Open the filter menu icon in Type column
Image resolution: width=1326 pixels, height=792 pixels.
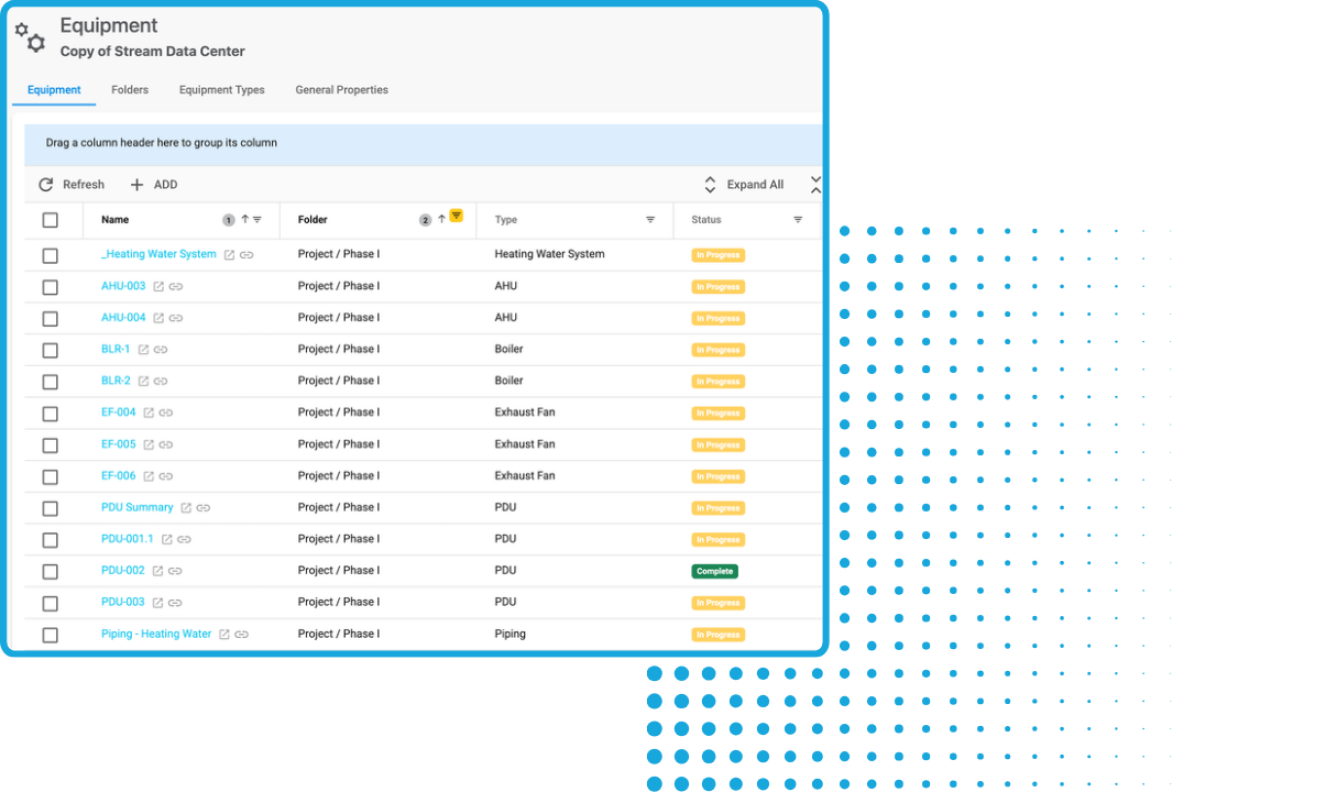[x=650, y=220]
